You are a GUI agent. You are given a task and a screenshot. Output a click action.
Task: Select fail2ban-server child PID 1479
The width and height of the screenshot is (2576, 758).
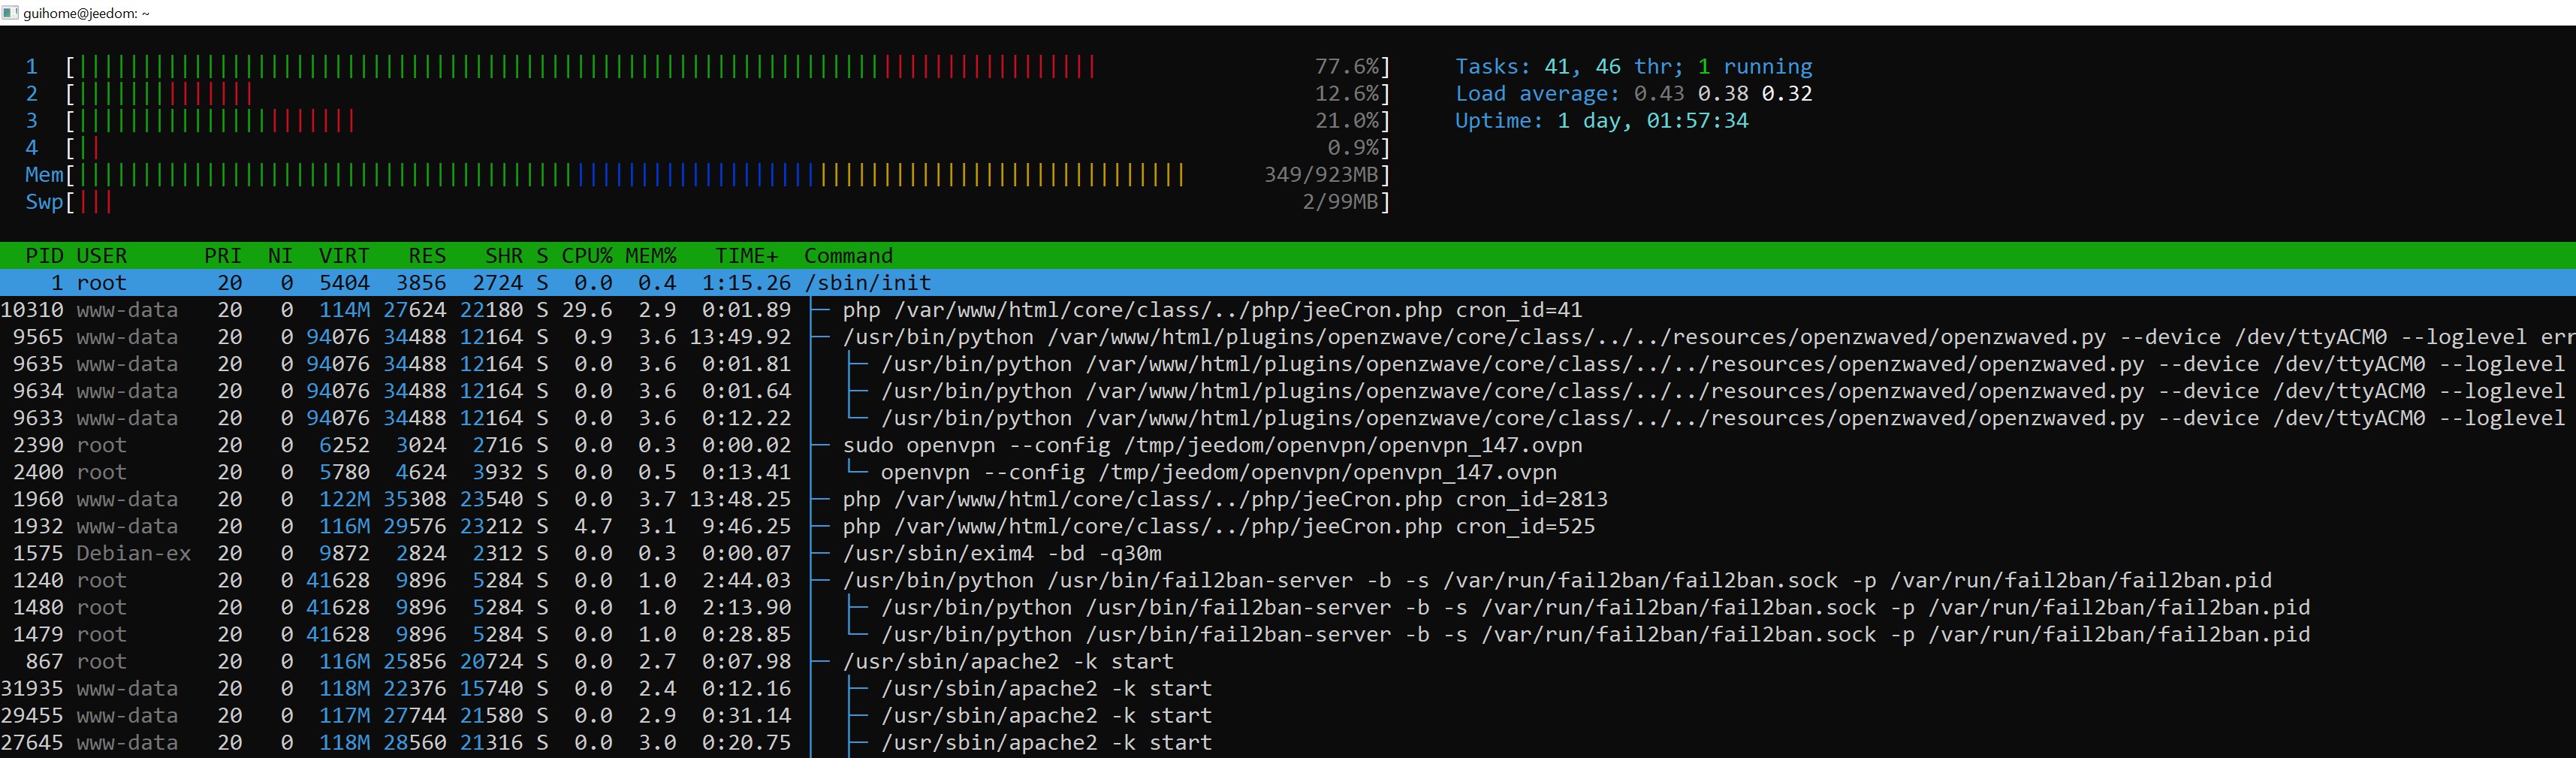[x=1288, y=634]
